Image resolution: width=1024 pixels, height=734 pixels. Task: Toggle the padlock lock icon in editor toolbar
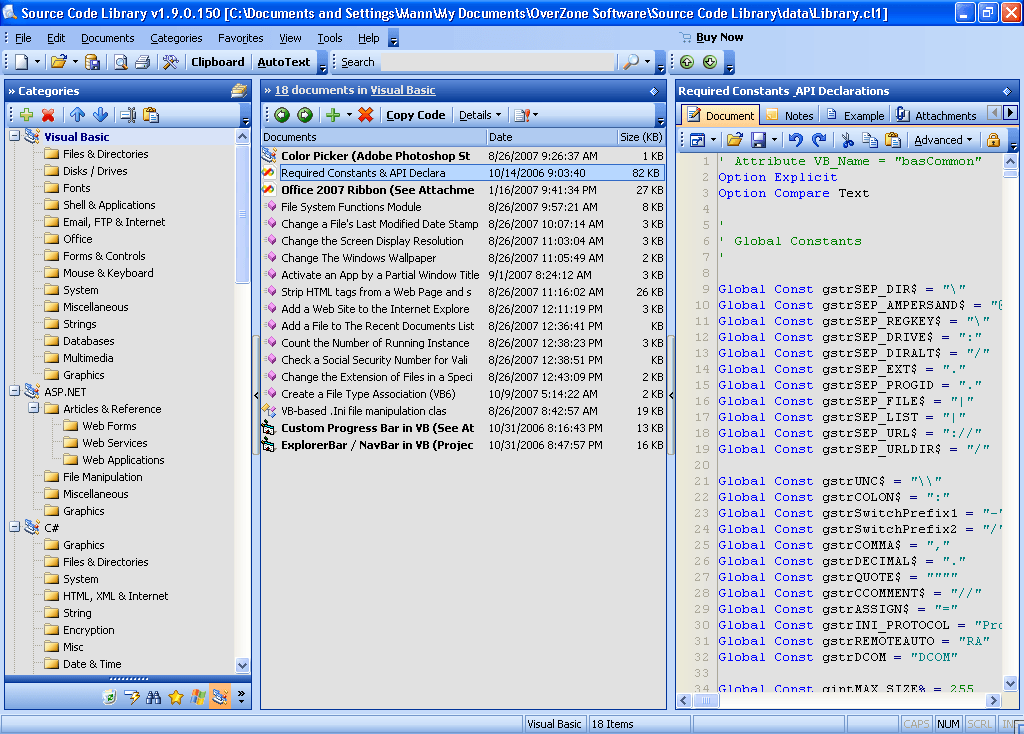[993, 140]
